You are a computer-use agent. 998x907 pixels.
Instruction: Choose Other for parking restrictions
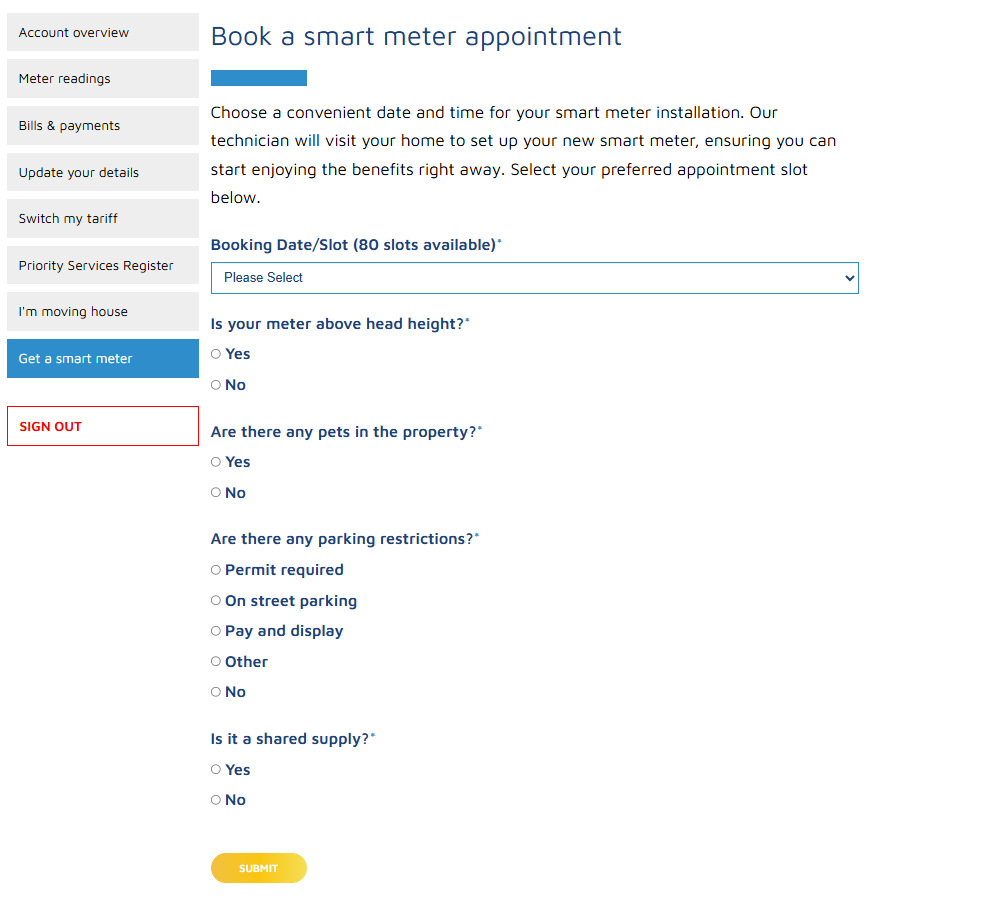[216, 662]
